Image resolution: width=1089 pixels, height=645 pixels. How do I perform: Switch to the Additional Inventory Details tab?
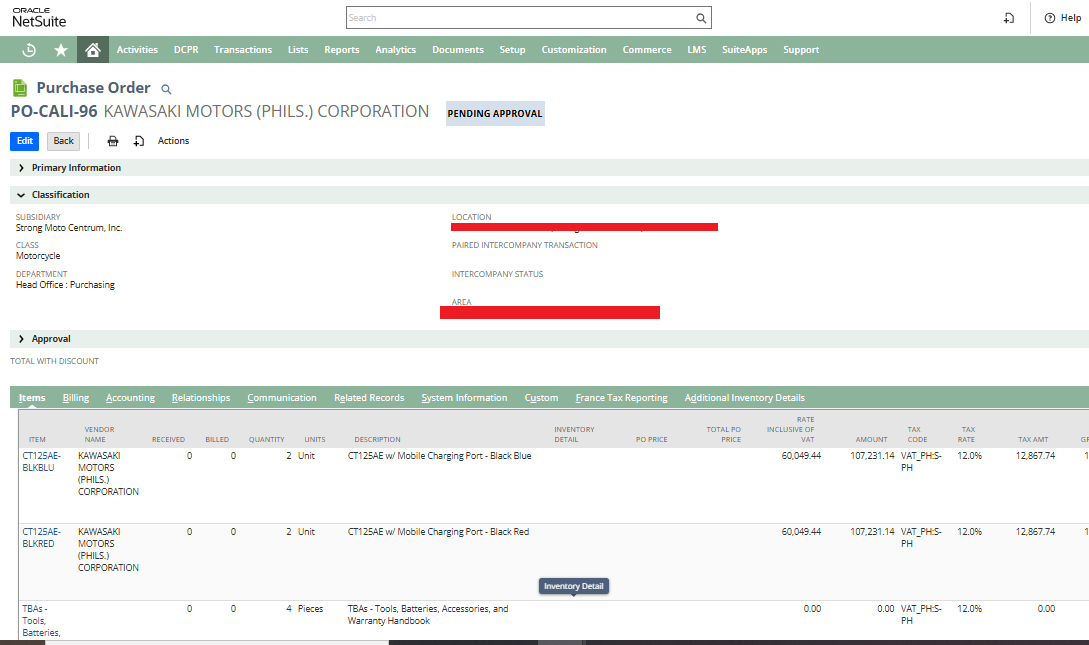pyautogui.click(x=745, y=398)
